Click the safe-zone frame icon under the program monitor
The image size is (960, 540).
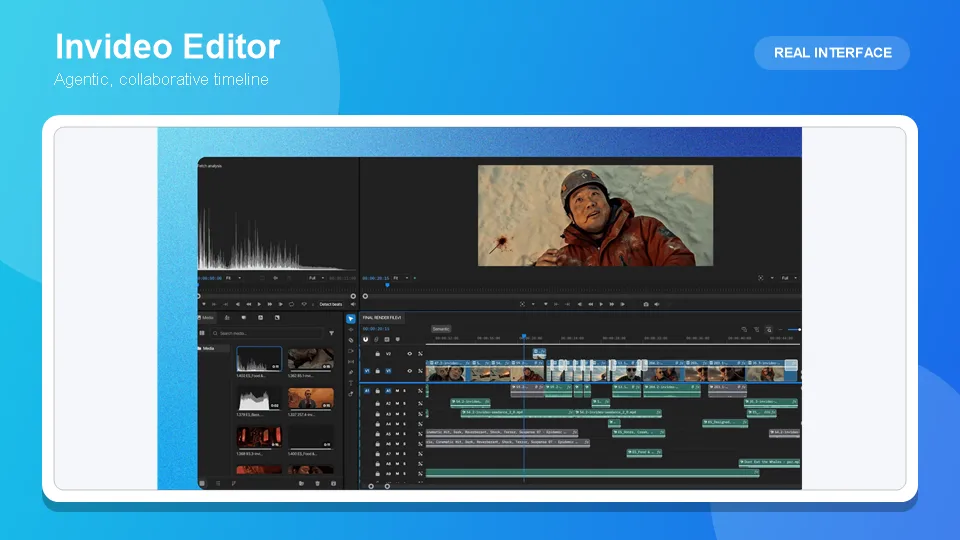[522, 304]
